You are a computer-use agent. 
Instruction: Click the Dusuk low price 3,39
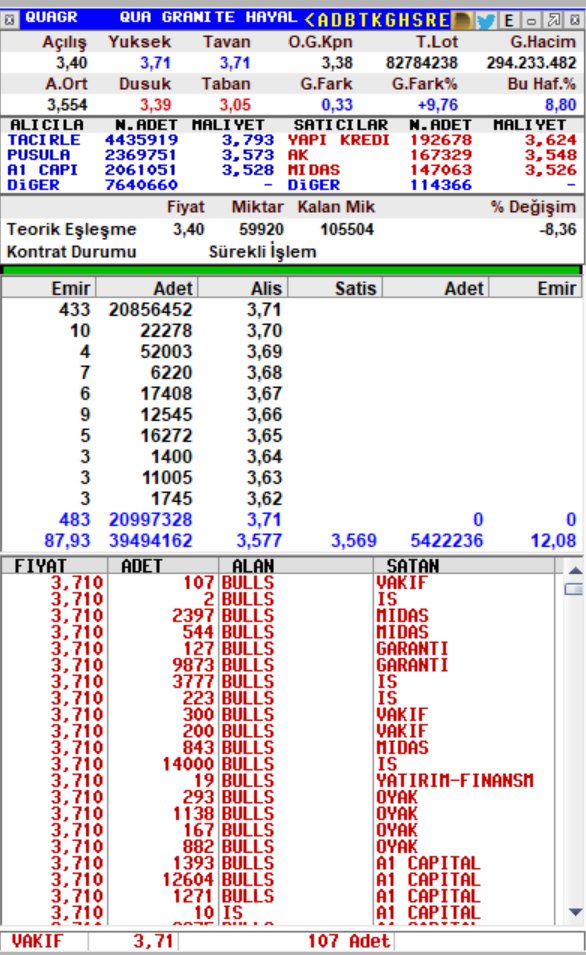click(x=155, y=105)
